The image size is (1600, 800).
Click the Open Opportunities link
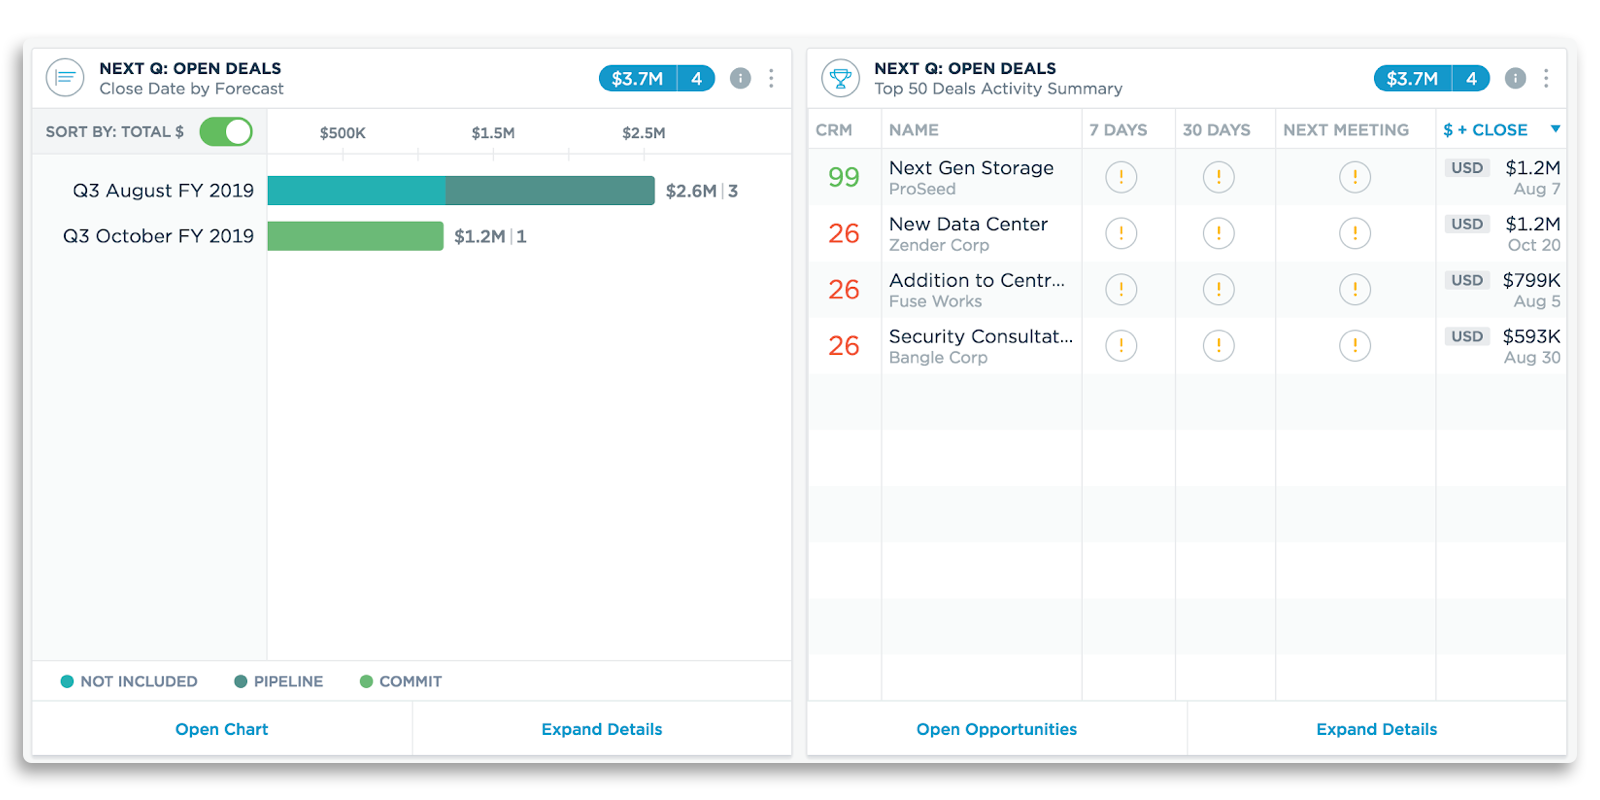pos(997,729)
